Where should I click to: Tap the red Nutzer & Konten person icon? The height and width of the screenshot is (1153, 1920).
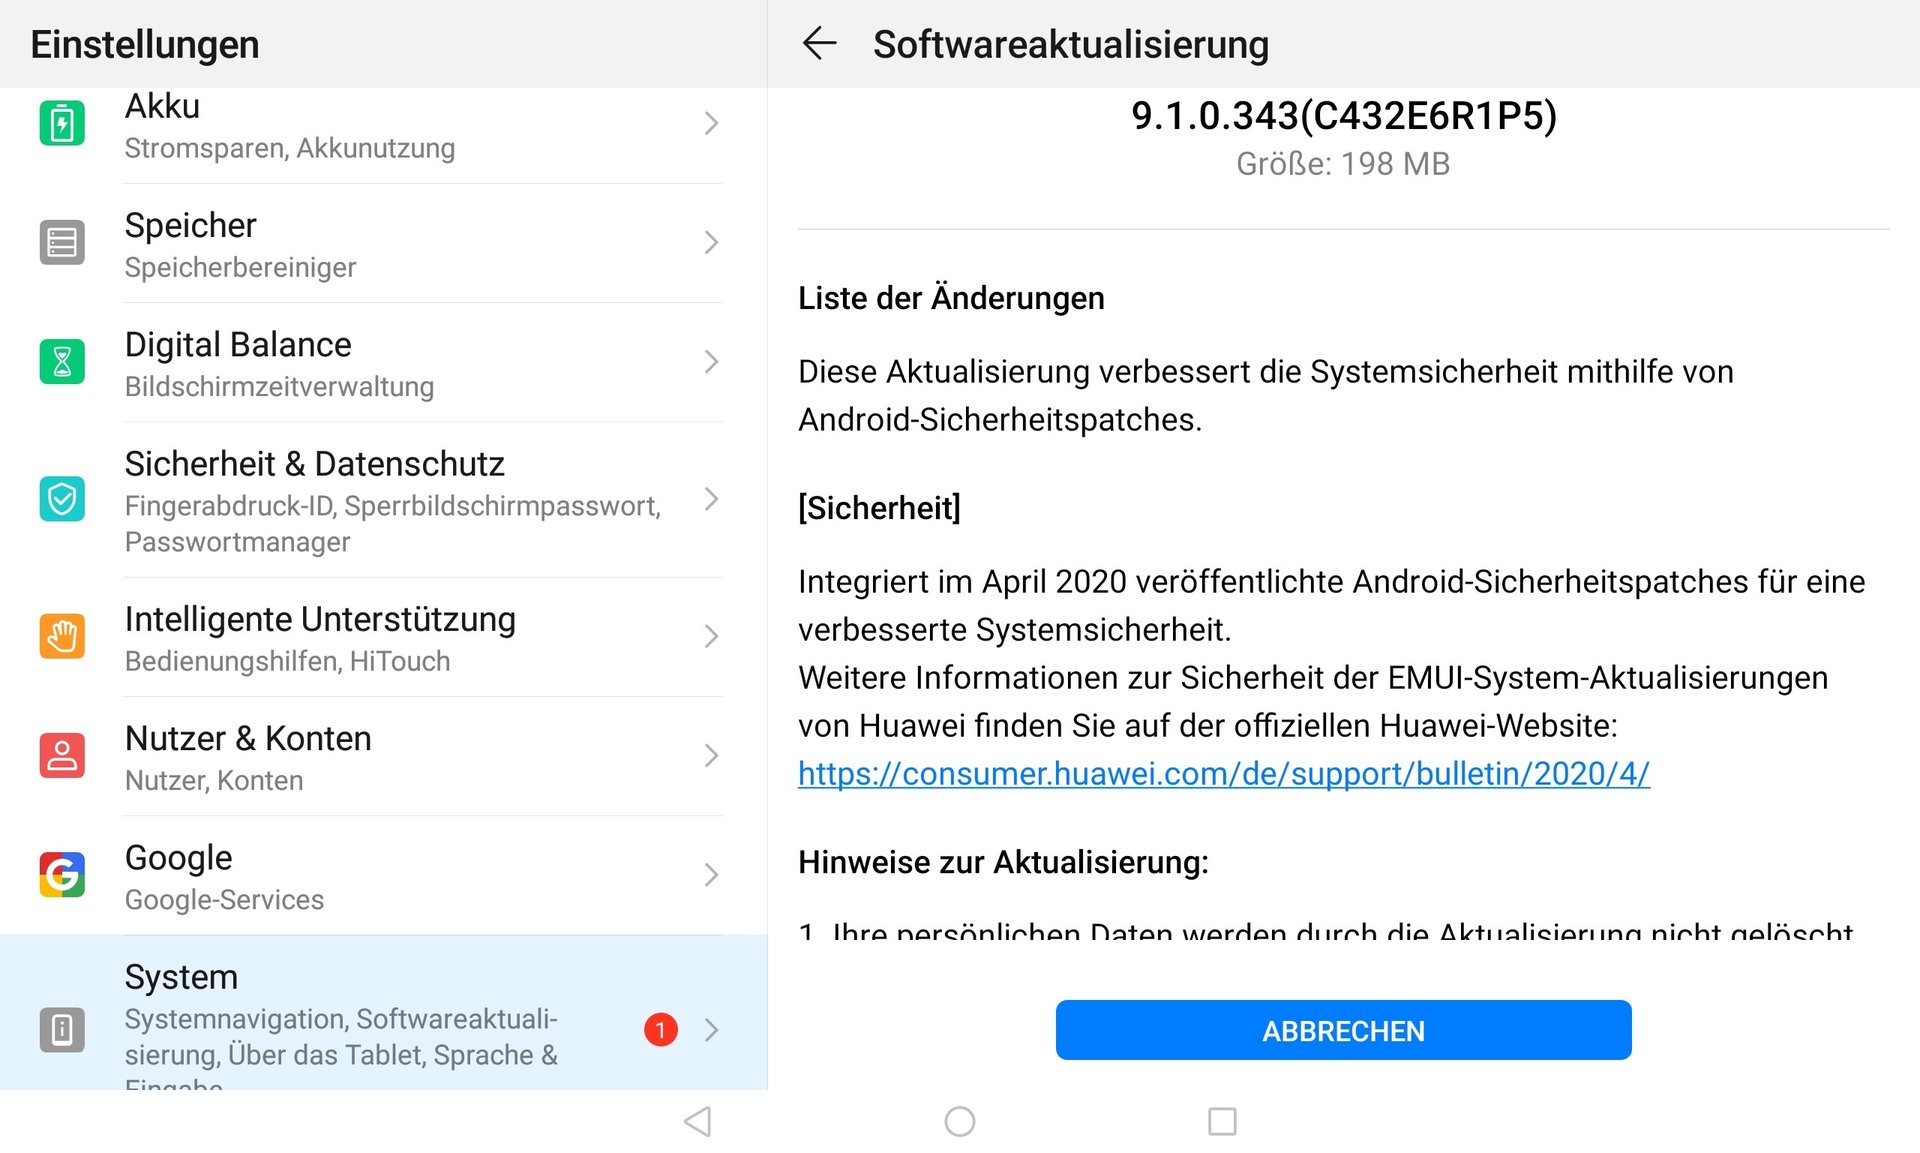click(x=62, y=756)
